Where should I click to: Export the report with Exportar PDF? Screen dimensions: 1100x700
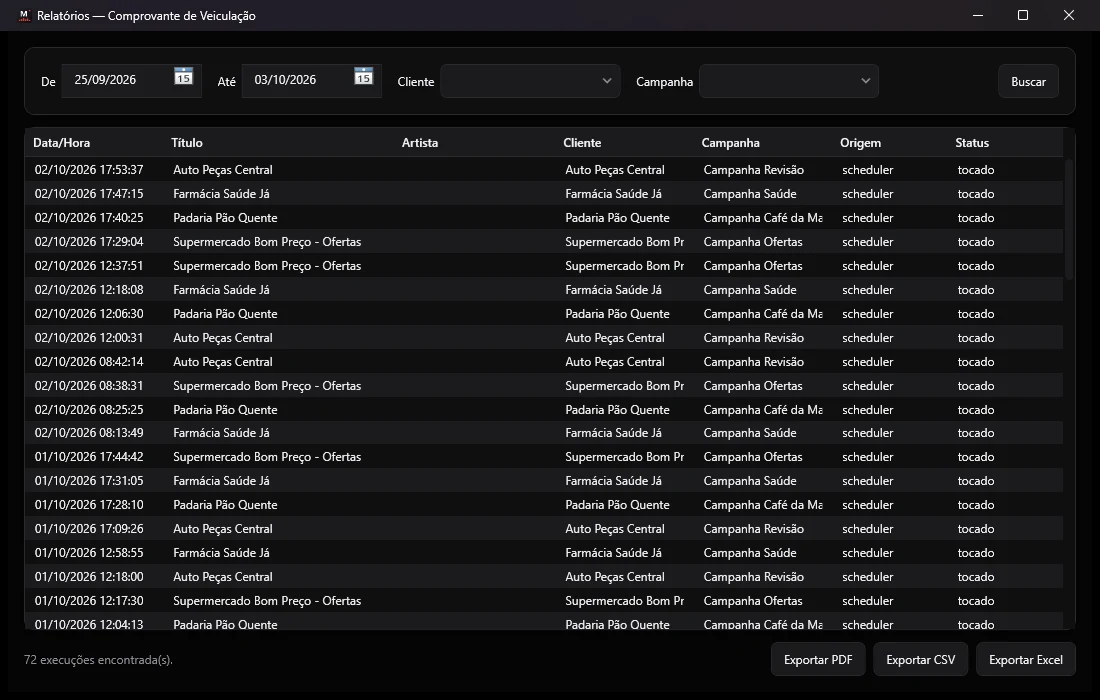click(x=818, y=659)
